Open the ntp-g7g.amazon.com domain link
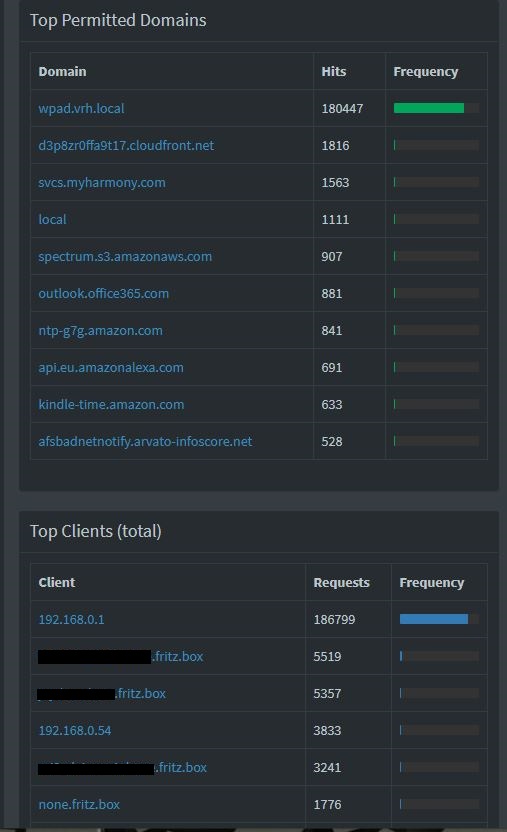This screenshot has width=507, height=832. [100, 331]
